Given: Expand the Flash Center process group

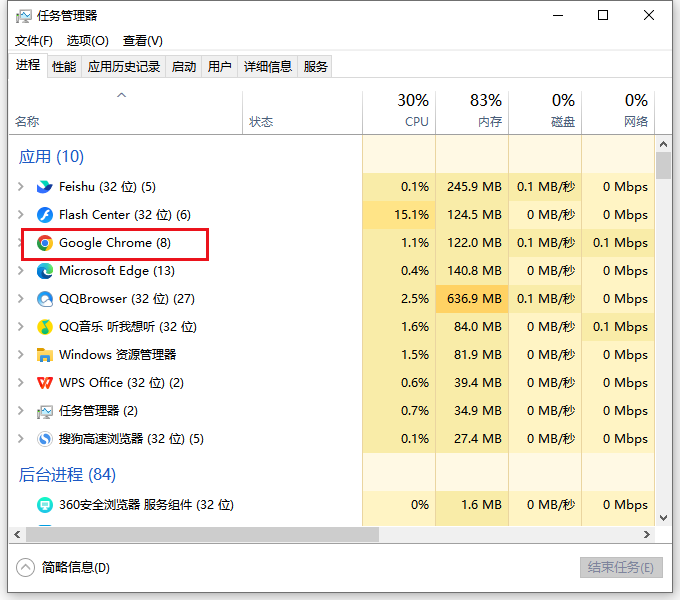Looking at the screenshot, I should (20, 215).
